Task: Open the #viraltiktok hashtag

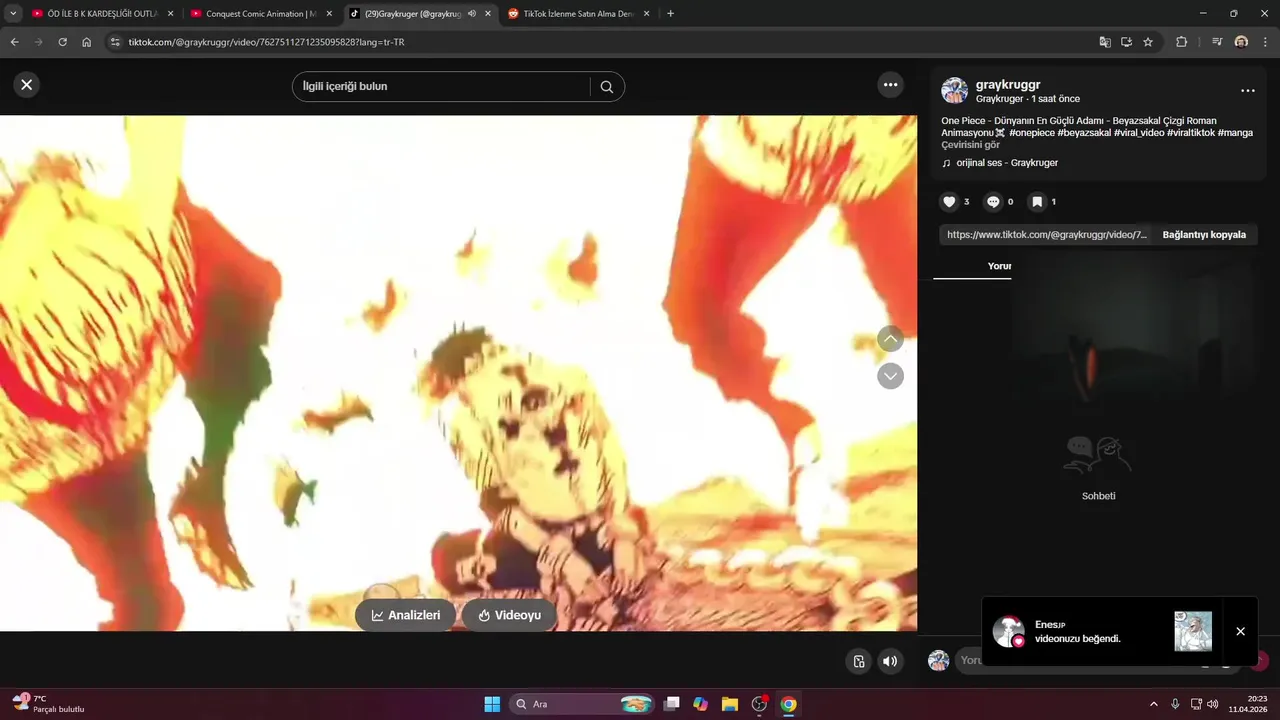Action: [x=1190, y=133]
